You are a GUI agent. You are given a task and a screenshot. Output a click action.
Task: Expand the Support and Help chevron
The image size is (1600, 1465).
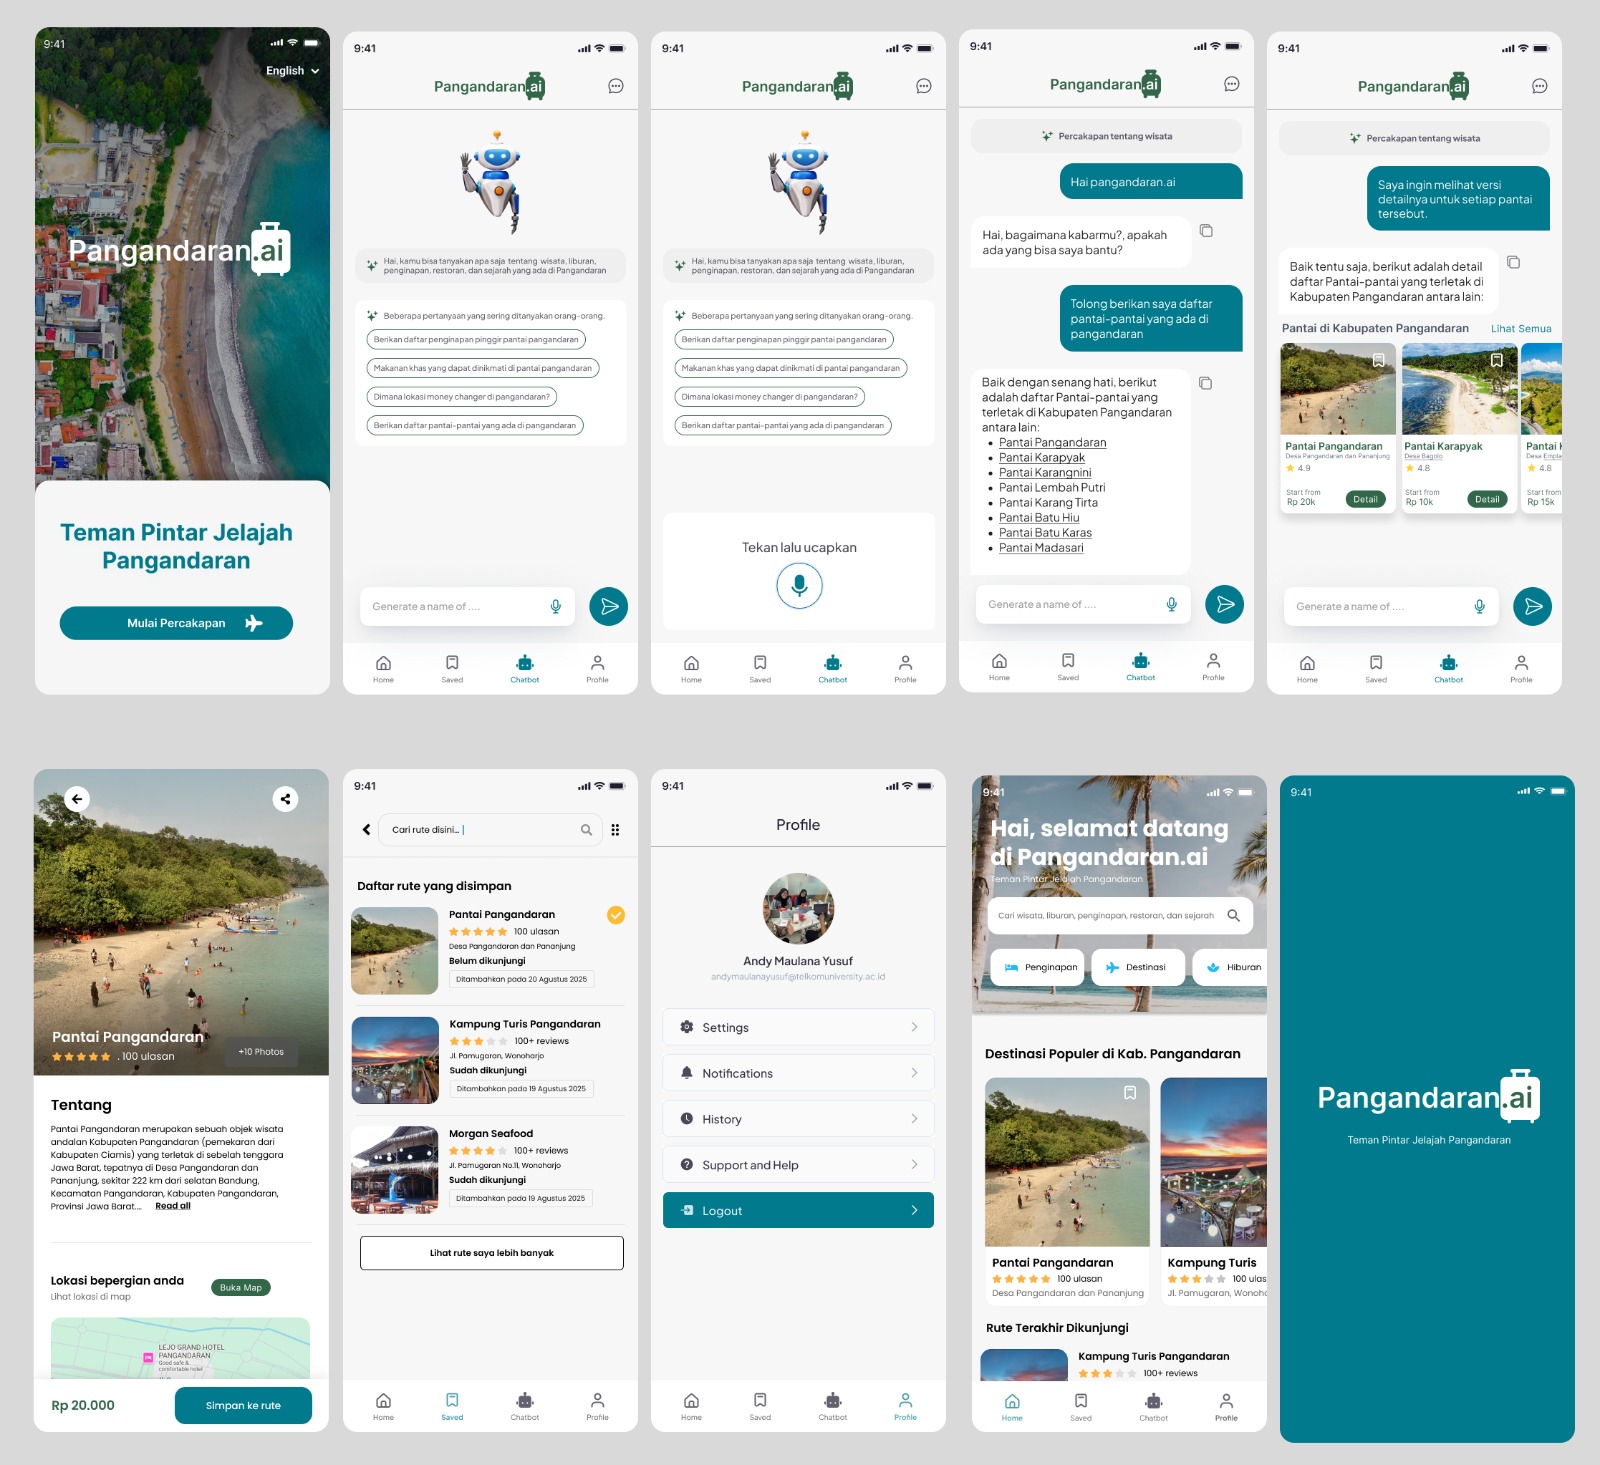tap(914, 1165)
